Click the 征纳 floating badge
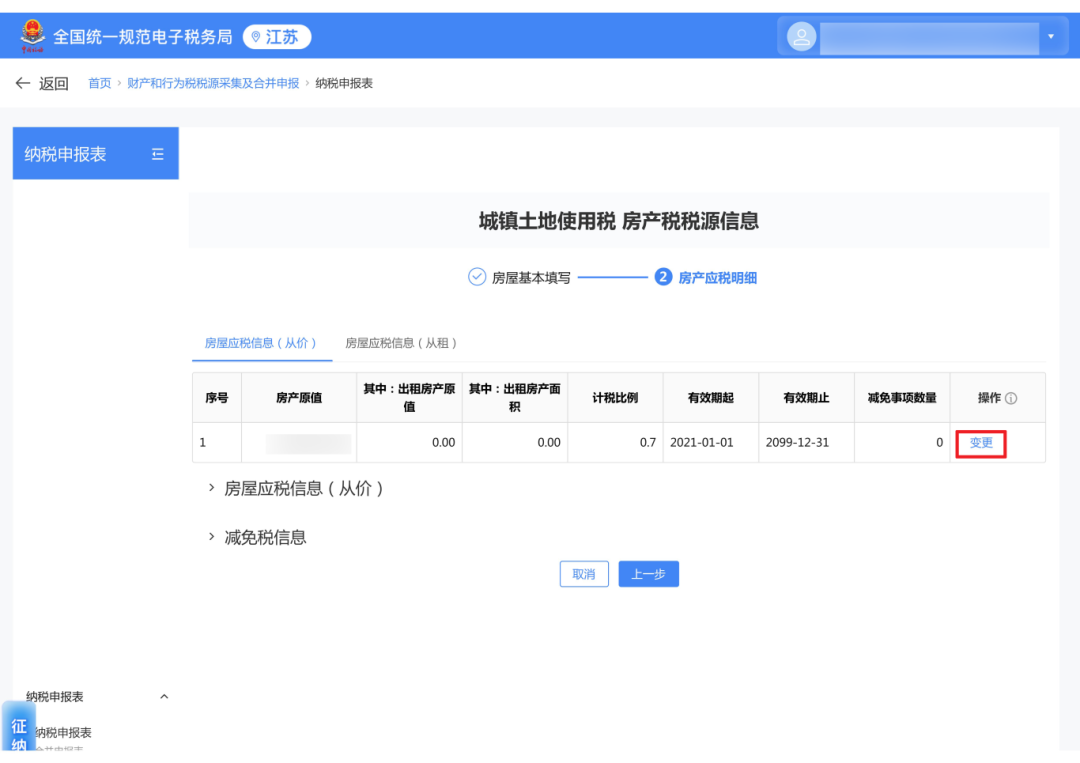Screen dimensions: 1080x763 point(19,728)
